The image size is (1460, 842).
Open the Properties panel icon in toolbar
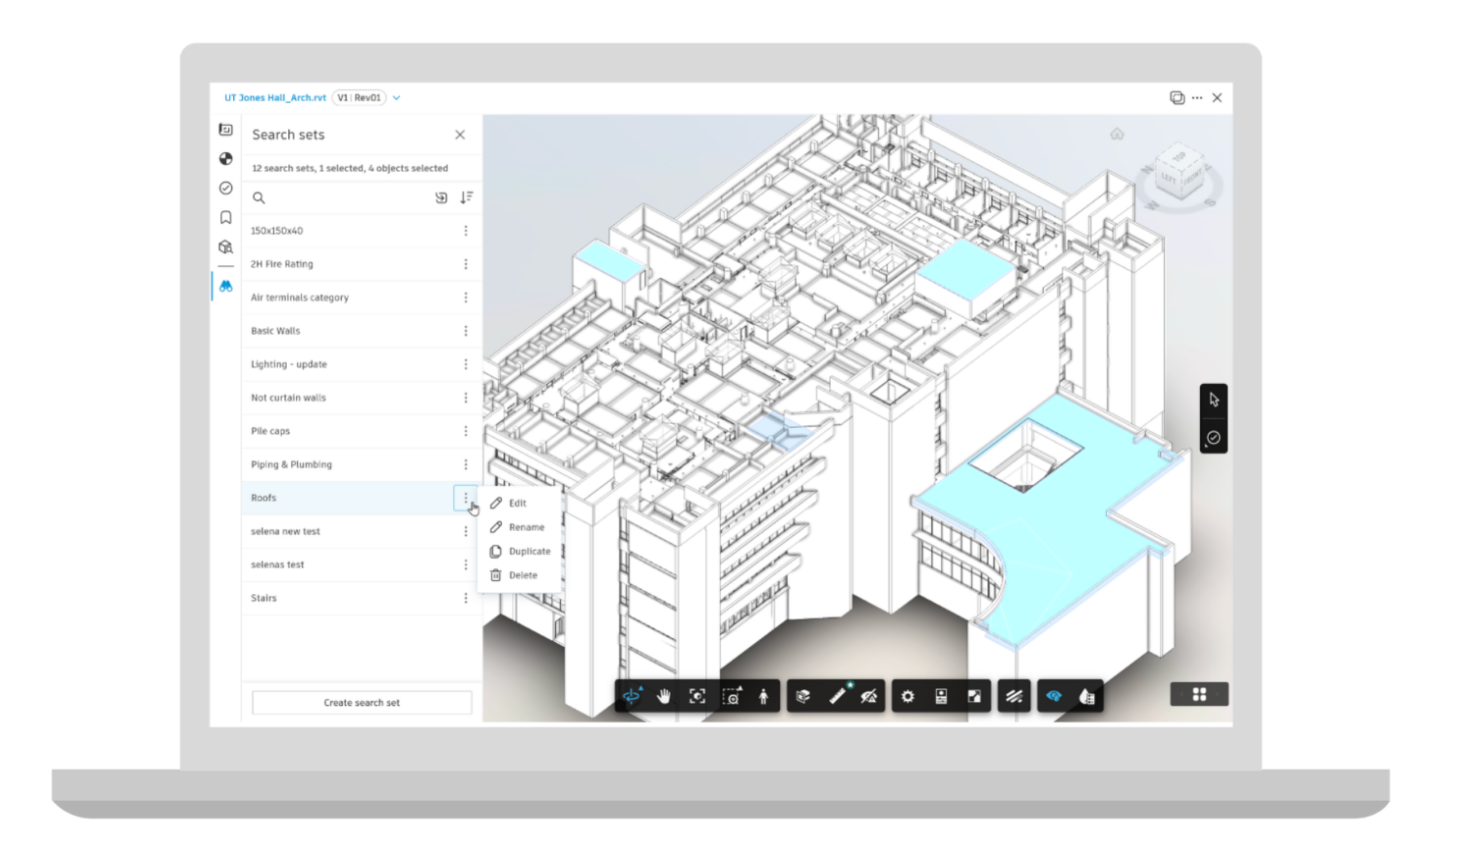[941, 696]
